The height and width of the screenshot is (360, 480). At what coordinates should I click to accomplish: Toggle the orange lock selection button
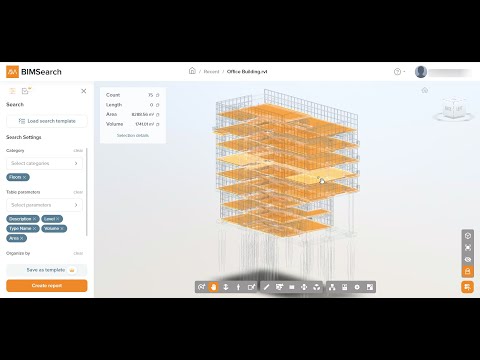point(468,271)
